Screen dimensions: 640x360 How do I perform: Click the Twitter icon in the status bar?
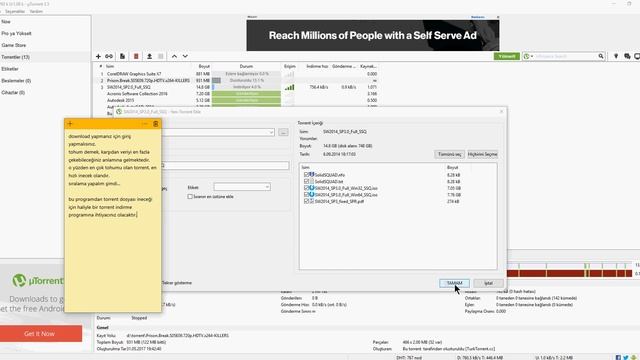(626, 358)
